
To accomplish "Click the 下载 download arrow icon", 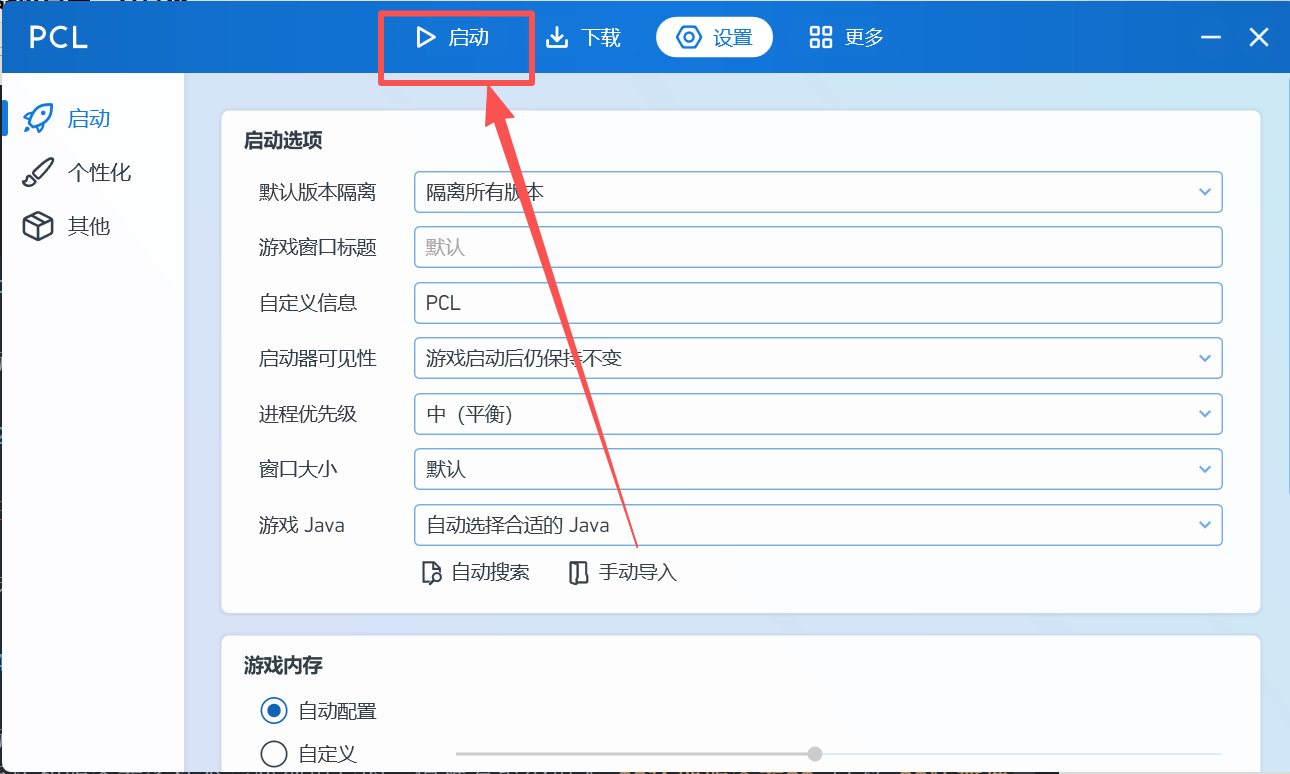I will (x=556, y=38).
